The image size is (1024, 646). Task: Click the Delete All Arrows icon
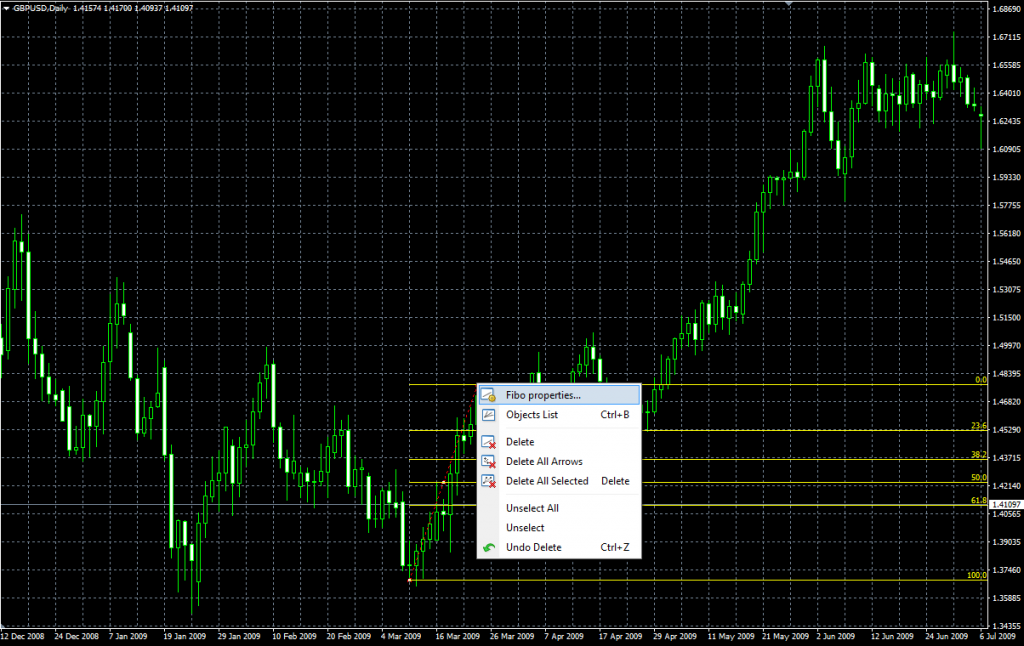click(x=488, y=462)
